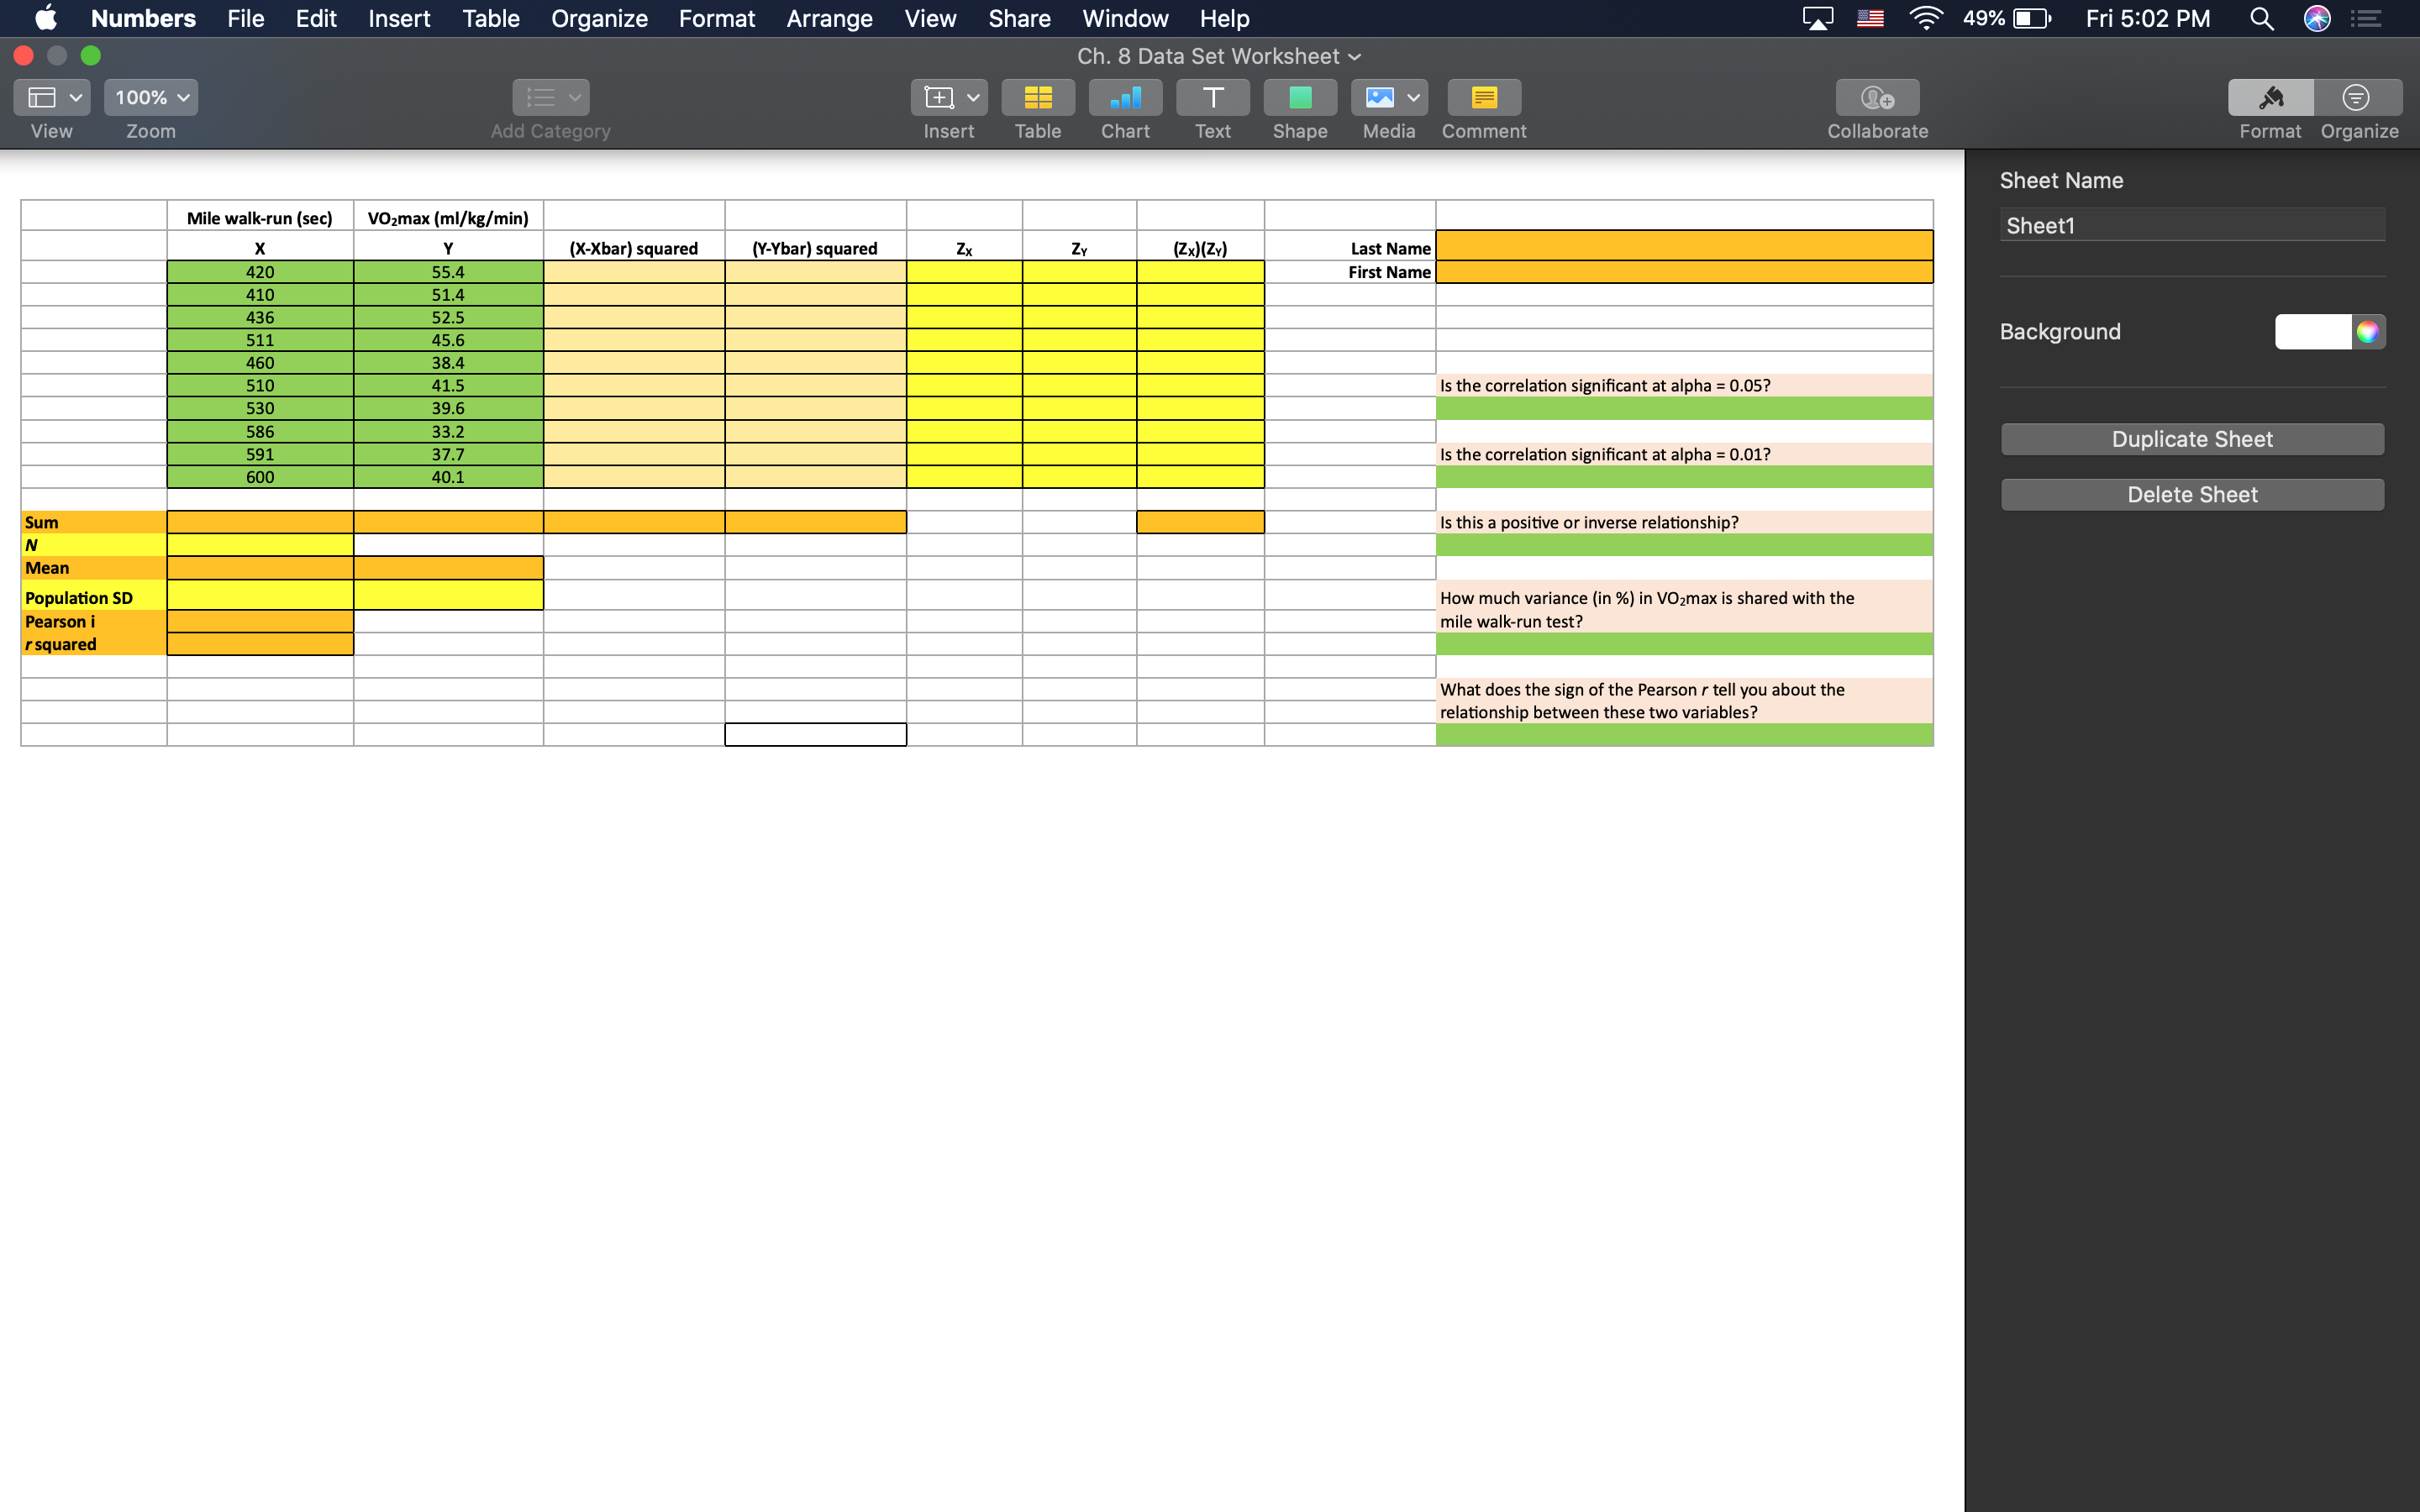Open the Collaborate panel
Viewport: 2420px width, 1512px height.
tap(1876, 97)
